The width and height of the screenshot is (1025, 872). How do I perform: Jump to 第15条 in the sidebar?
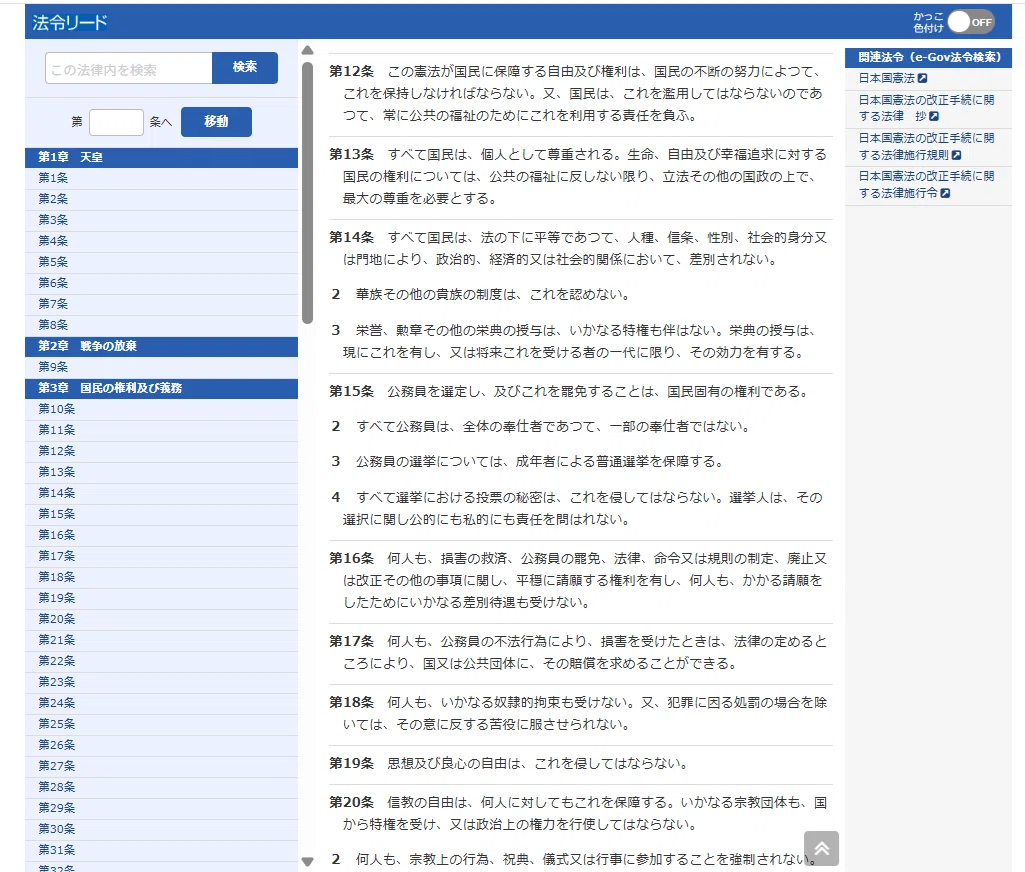161,514
